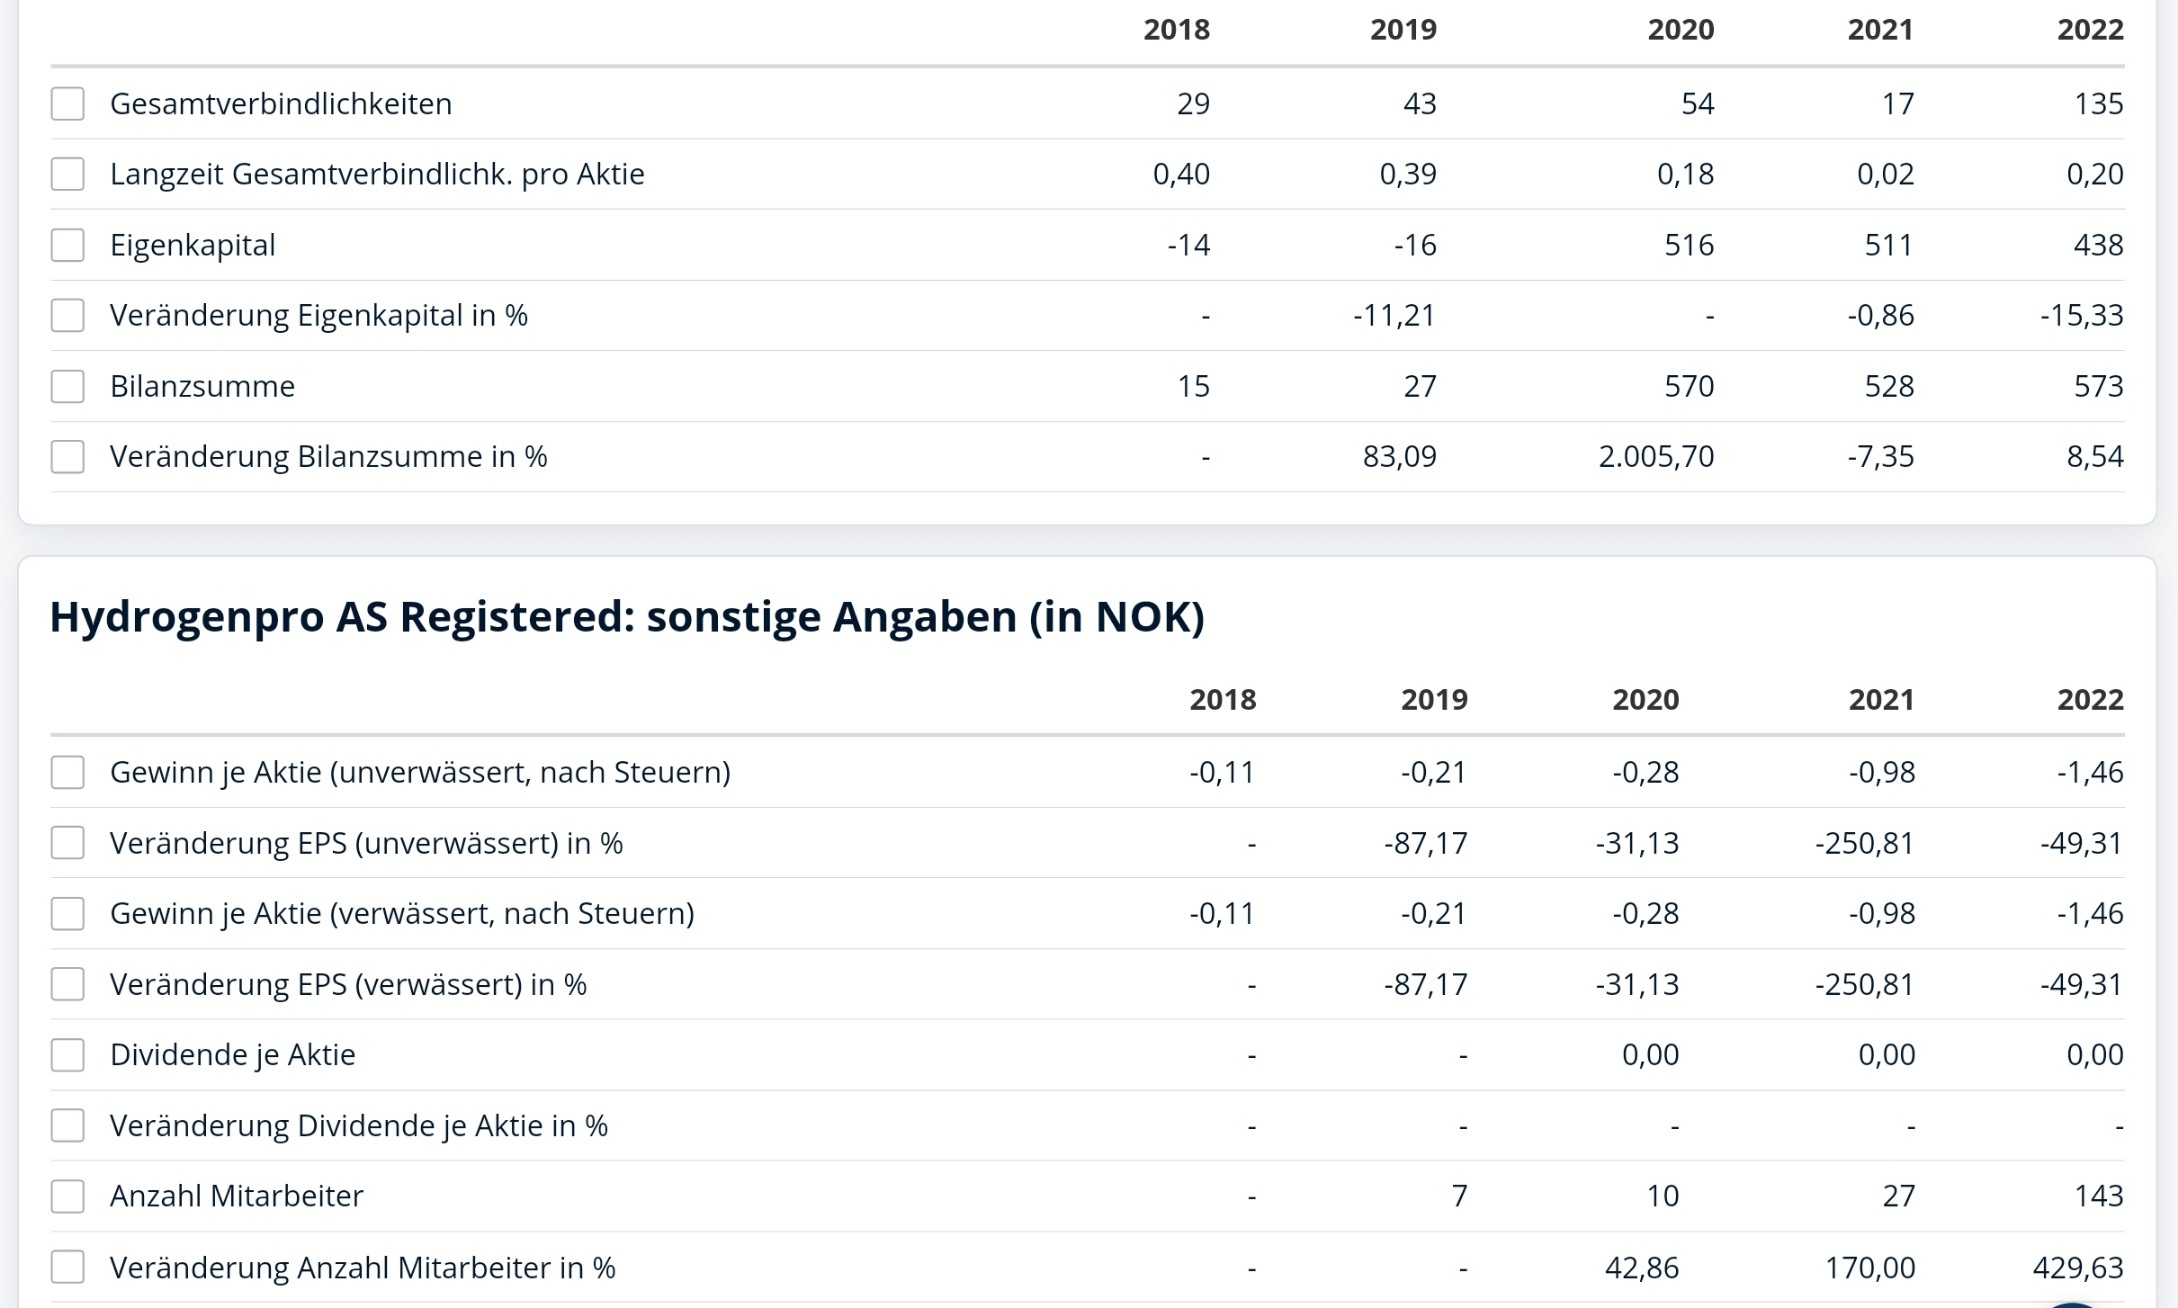Open the Hydrogenpro AS Registered sonstige Angaben heading
The height and width of the screenshot is (1308, 2178).
click(628, 616)
